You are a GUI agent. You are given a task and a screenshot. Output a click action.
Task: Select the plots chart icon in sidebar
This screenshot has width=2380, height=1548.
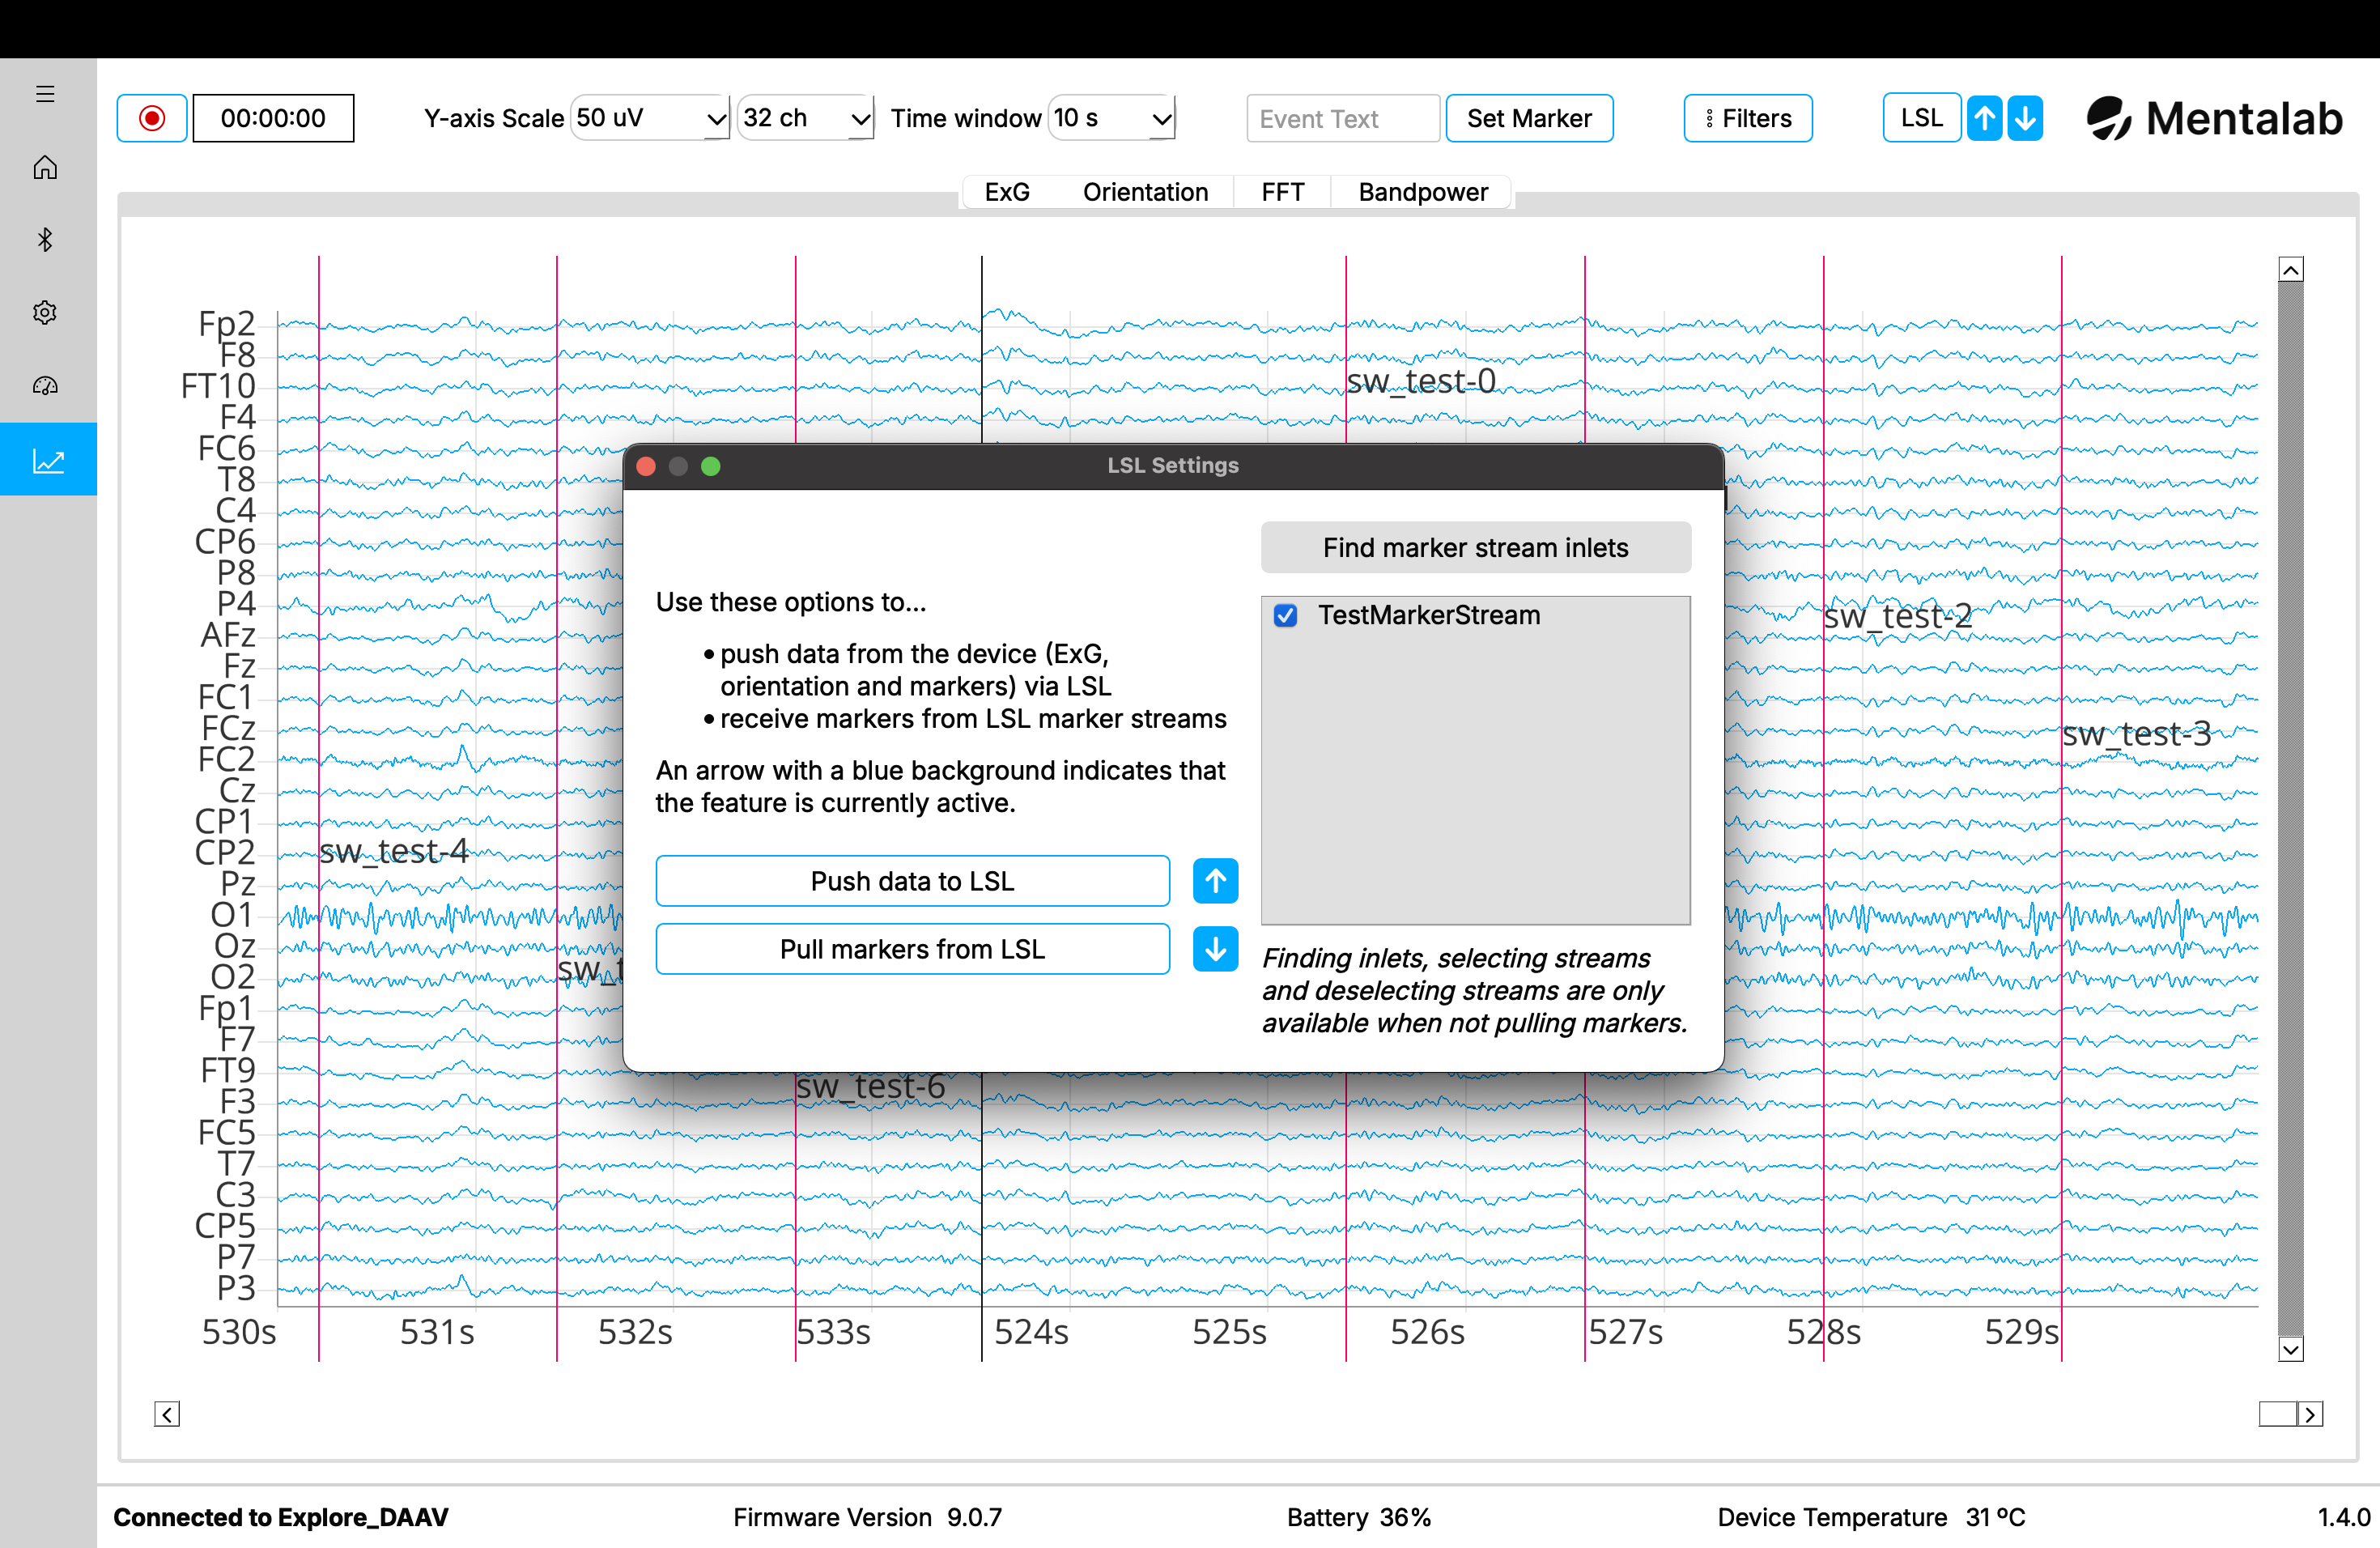pyautogui.click(x=48, y=460)
